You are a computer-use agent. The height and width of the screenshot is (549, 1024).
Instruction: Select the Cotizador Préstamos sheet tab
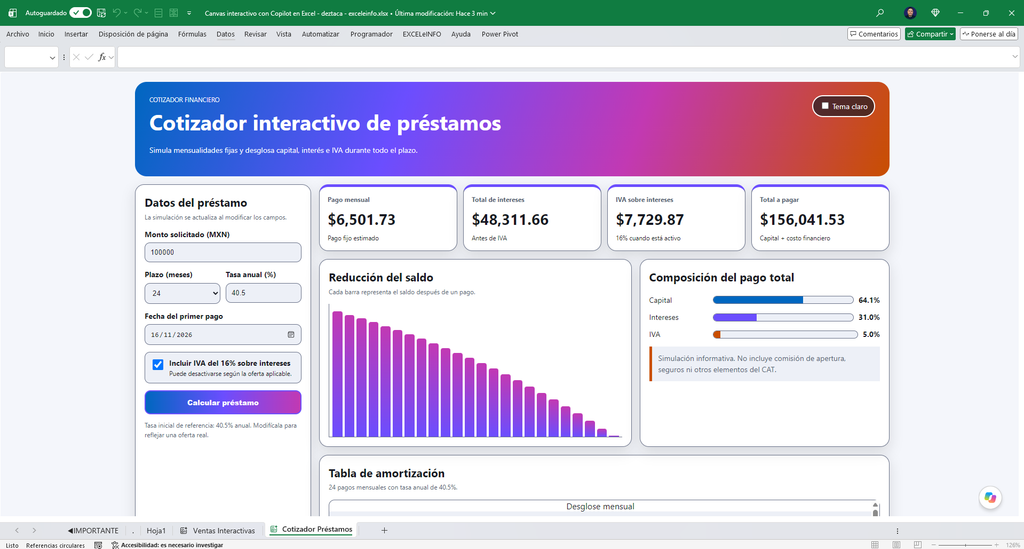coord(311,529)
